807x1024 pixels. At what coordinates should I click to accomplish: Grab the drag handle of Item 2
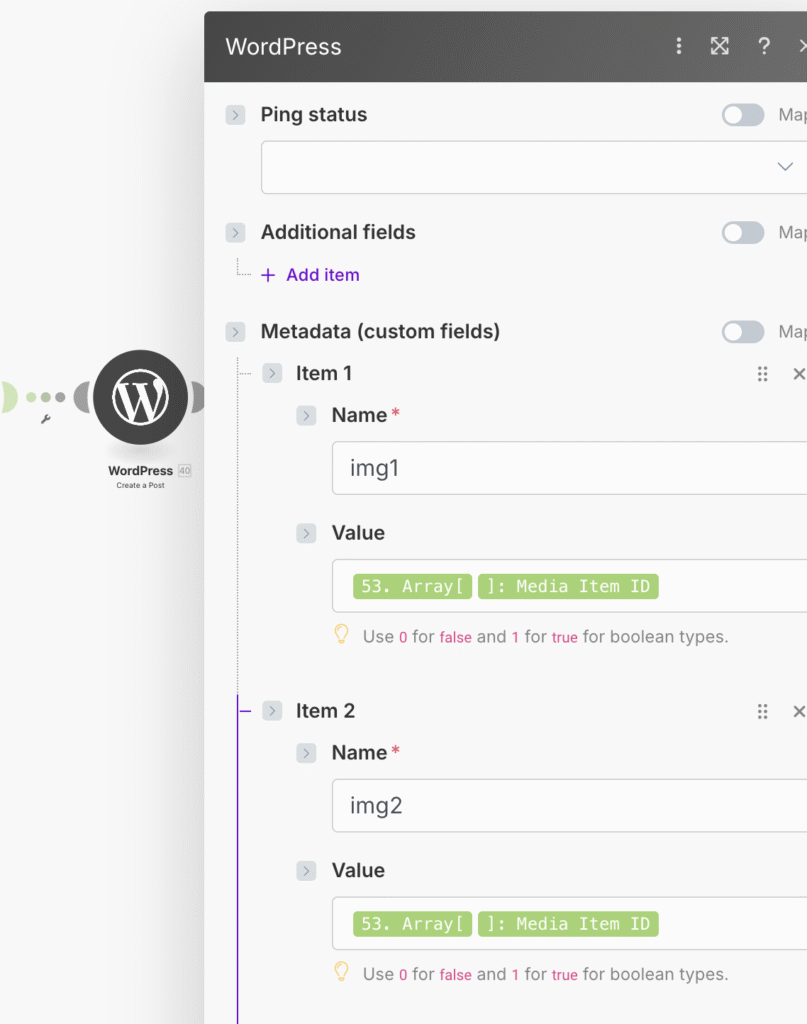click(763, 712)
